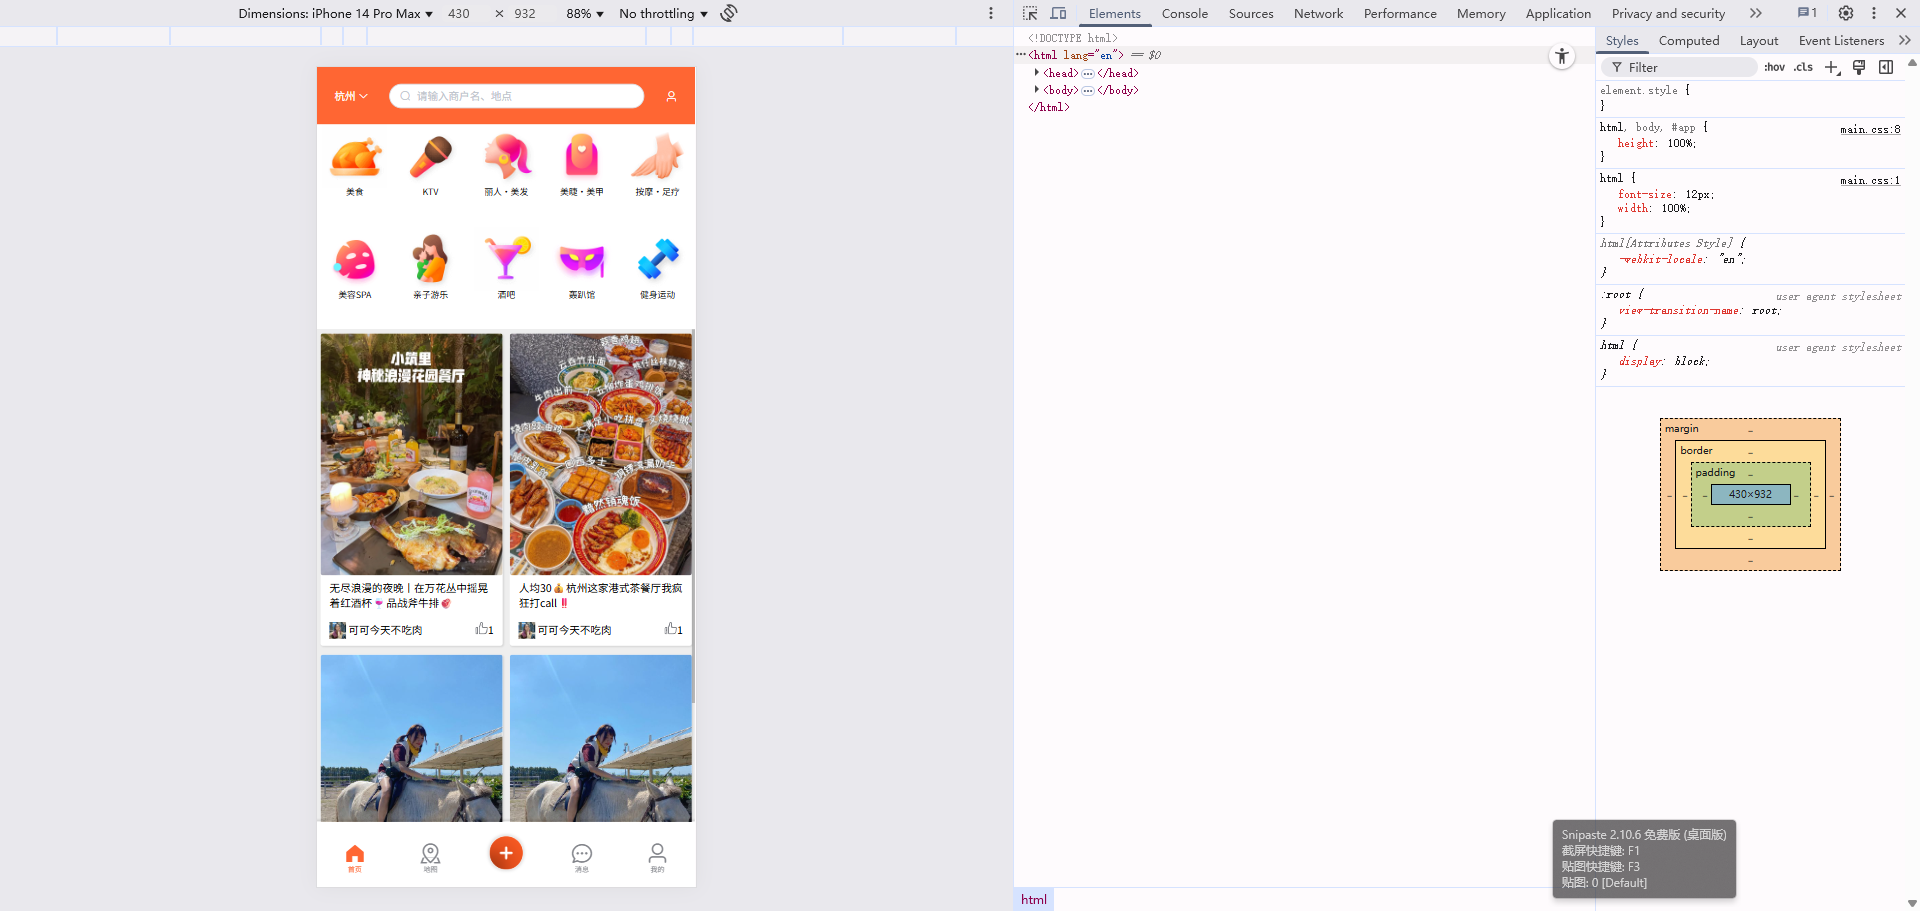Screen dimensions: 1920x911
Task: Switch to the Event Listeners tab
Action: coord(1841,40)
